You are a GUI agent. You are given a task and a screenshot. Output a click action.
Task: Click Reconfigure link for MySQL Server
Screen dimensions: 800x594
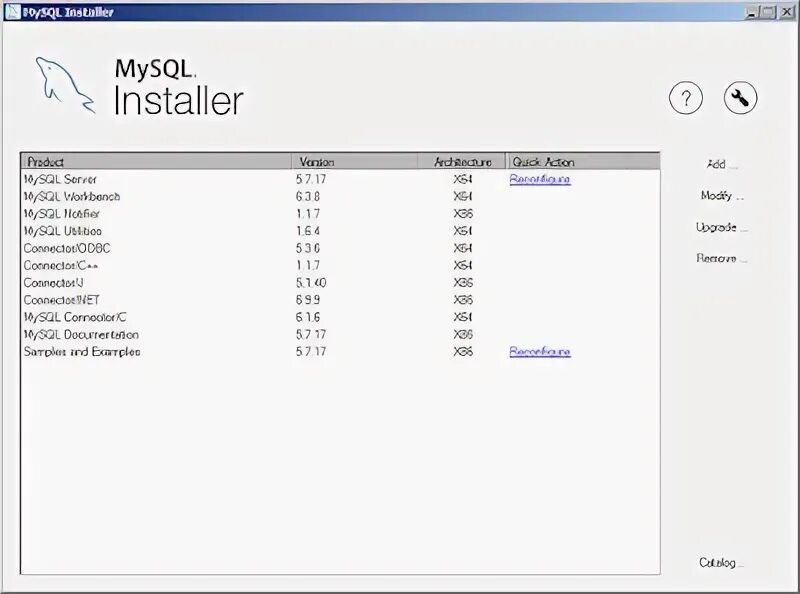[540, 179]
